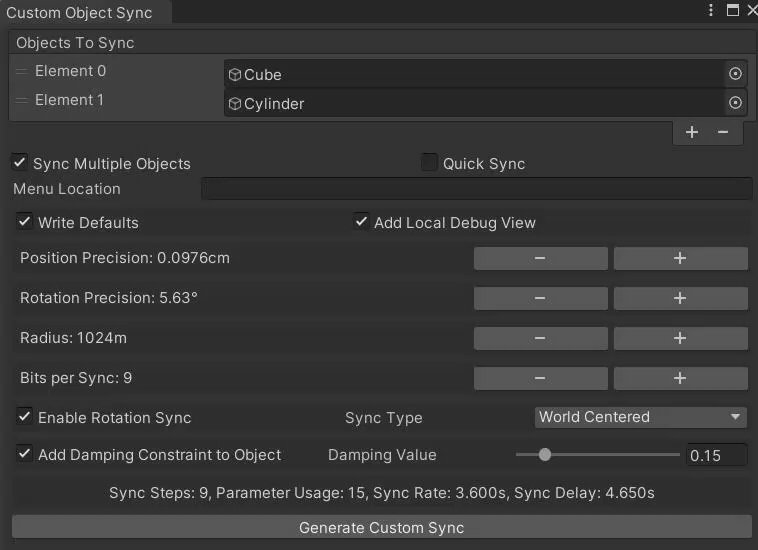Toggle Add Damping Constraint to Object checkbox
This screenshot has width=758, height=550.
[24, 453]
